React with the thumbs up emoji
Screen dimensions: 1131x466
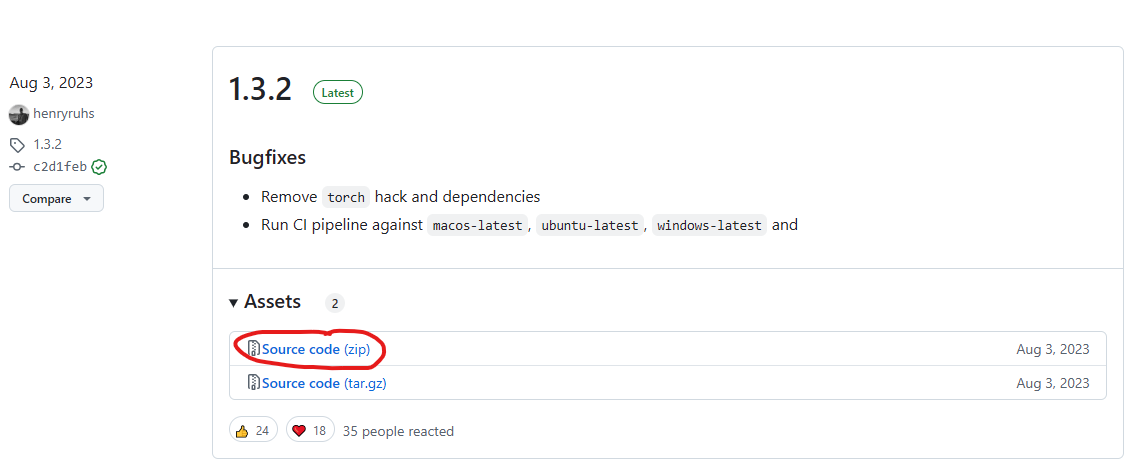point(252,431)
